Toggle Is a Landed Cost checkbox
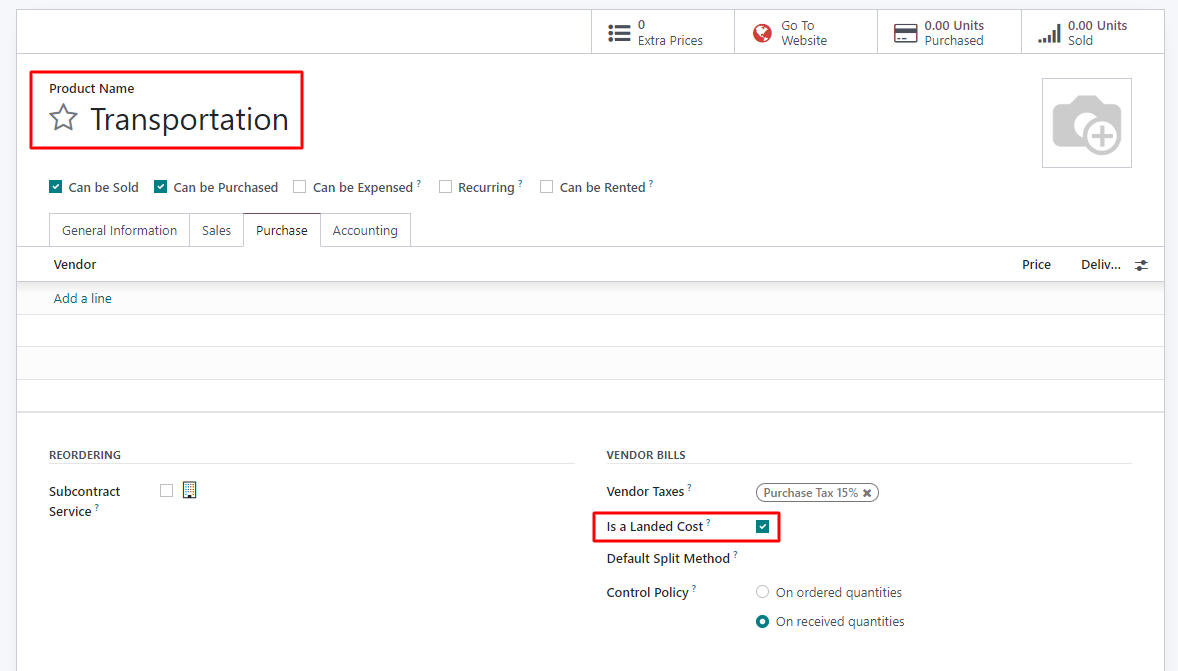The height and width of the screenshot is (671, 1178). (x=763, y=527)
